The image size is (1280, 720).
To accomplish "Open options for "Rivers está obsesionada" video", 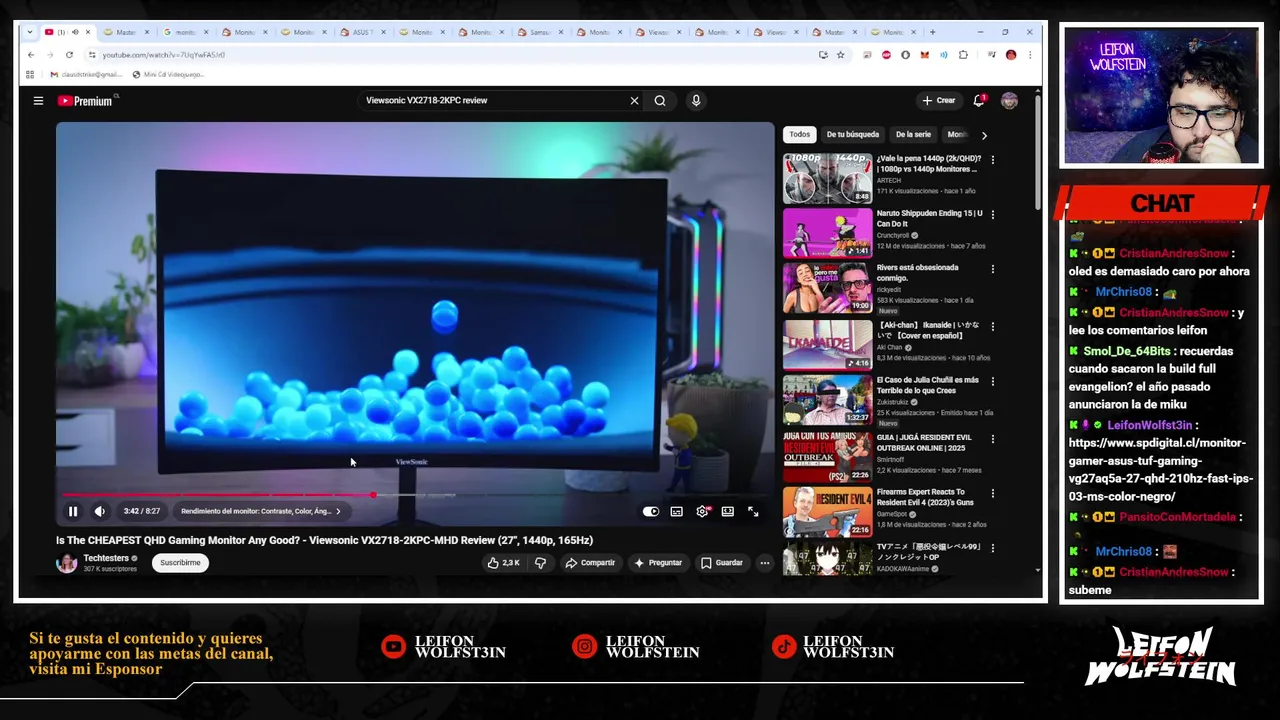I will click(x=993, y=269).
